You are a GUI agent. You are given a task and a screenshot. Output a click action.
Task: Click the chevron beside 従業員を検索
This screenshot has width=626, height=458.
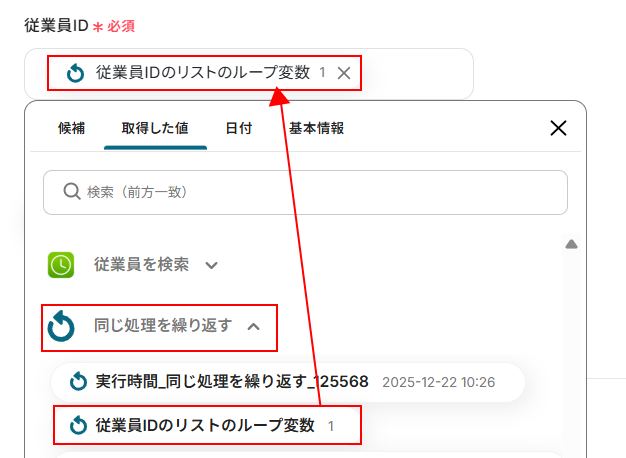pyautogui.click(x=211, y=265)
